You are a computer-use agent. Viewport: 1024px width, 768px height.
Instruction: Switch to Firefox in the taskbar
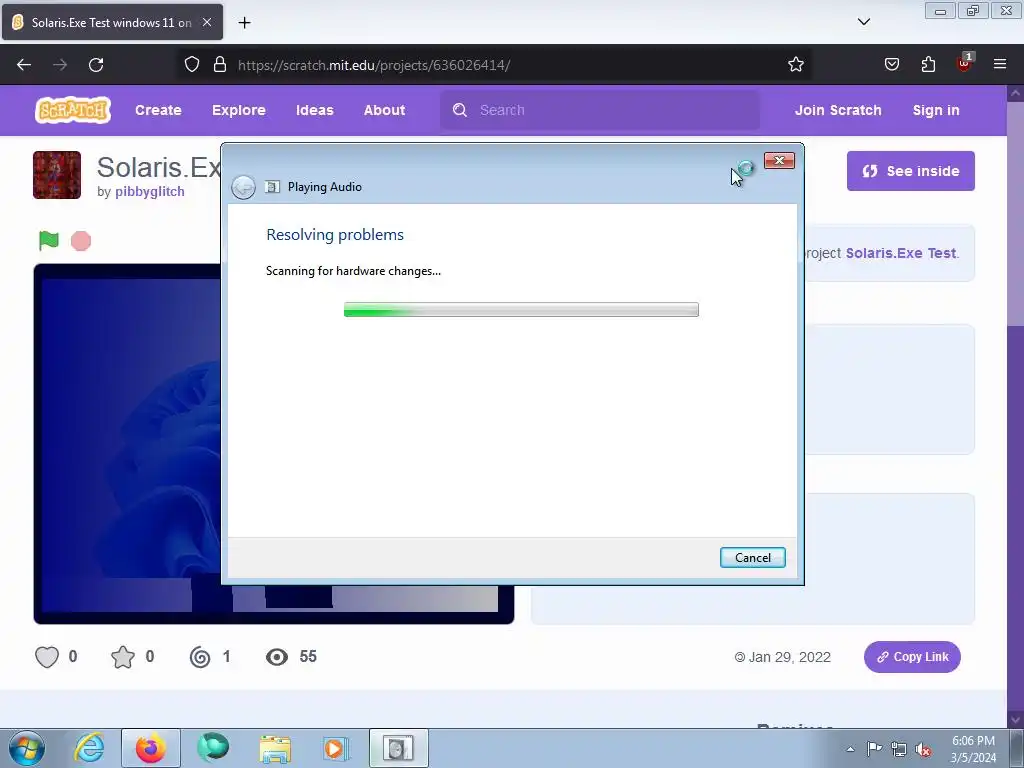click(151, 748)
